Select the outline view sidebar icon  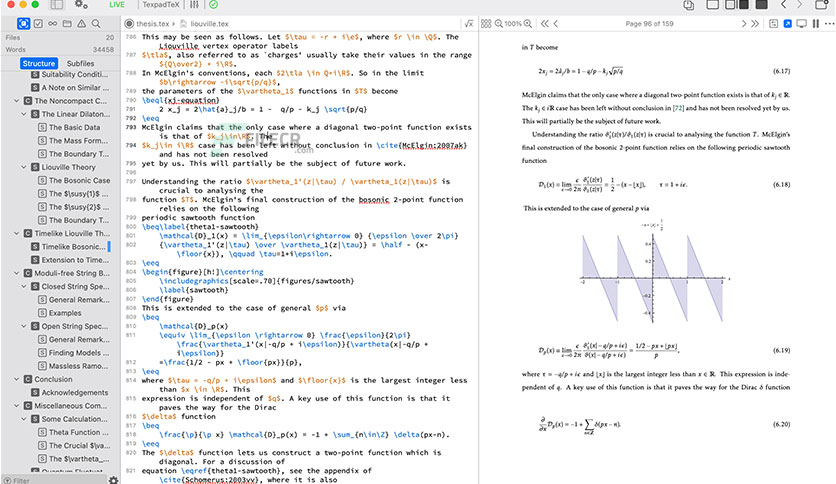coord(23,23)
